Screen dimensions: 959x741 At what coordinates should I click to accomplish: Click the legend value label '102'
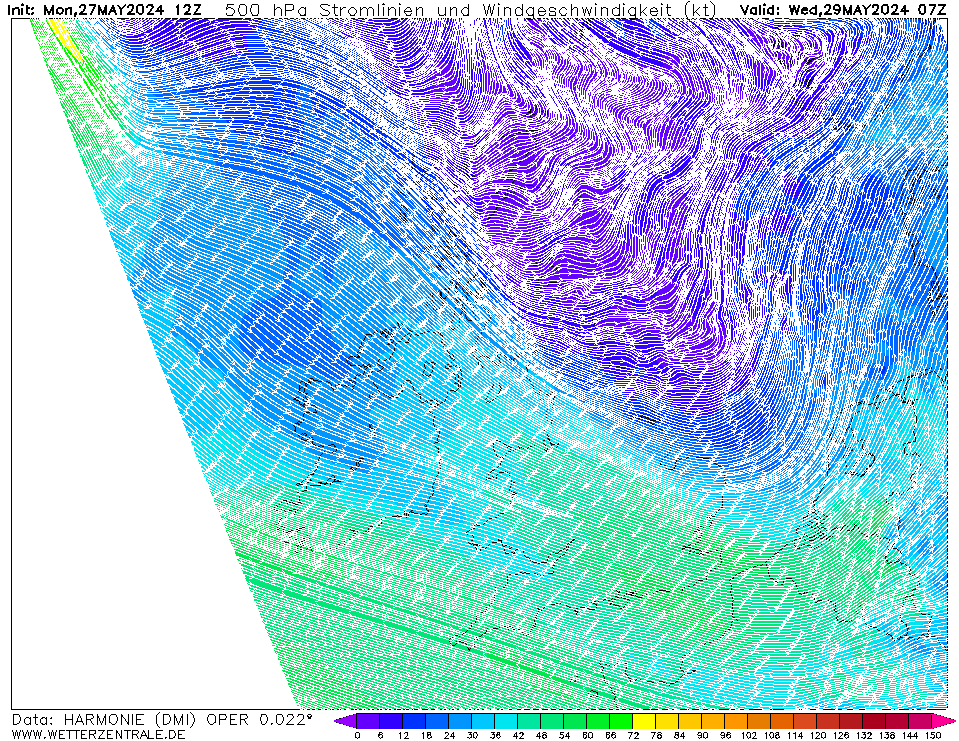click(749, 735)
